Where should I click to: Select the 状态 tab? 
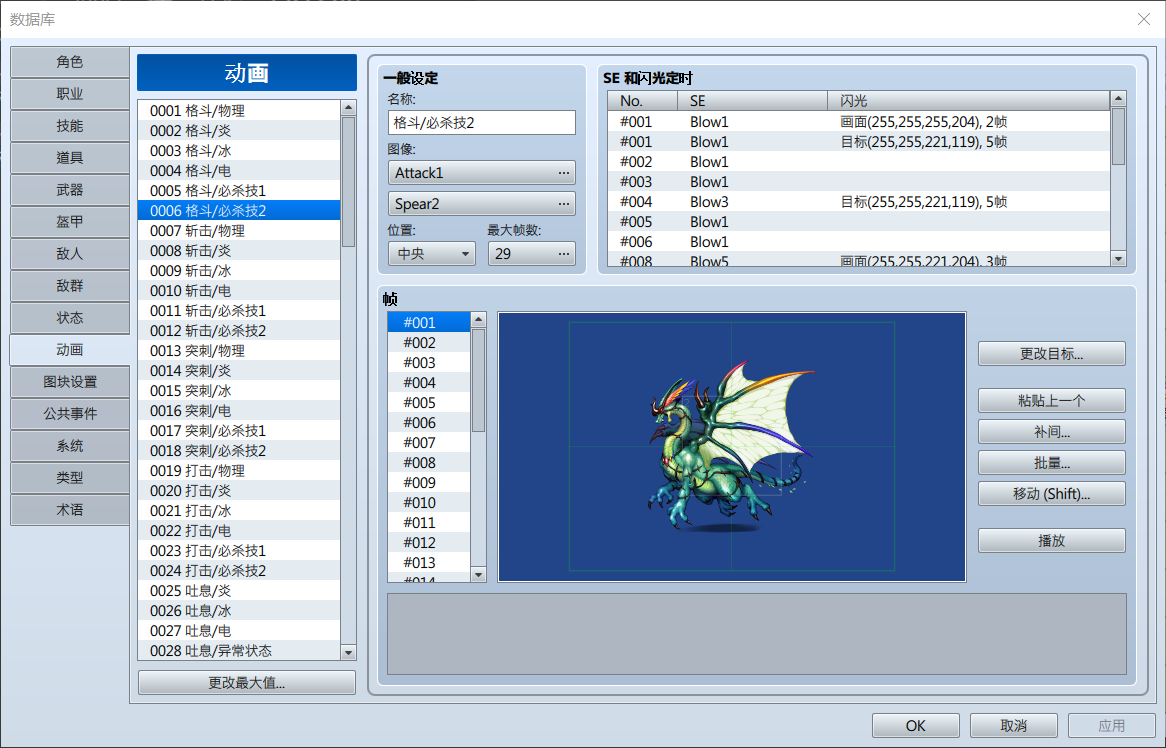coord(69,317)
